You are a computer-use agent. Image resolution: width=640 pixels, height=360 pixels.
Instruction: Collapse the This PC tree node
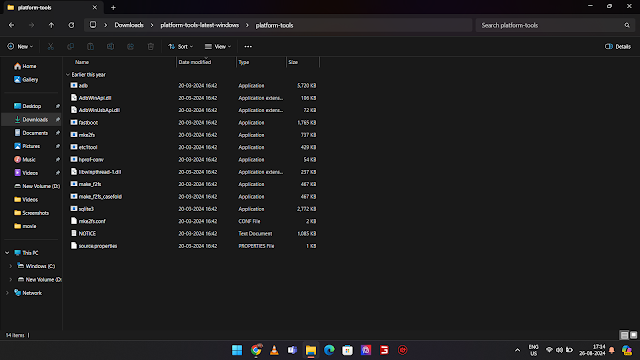[7, 253]
